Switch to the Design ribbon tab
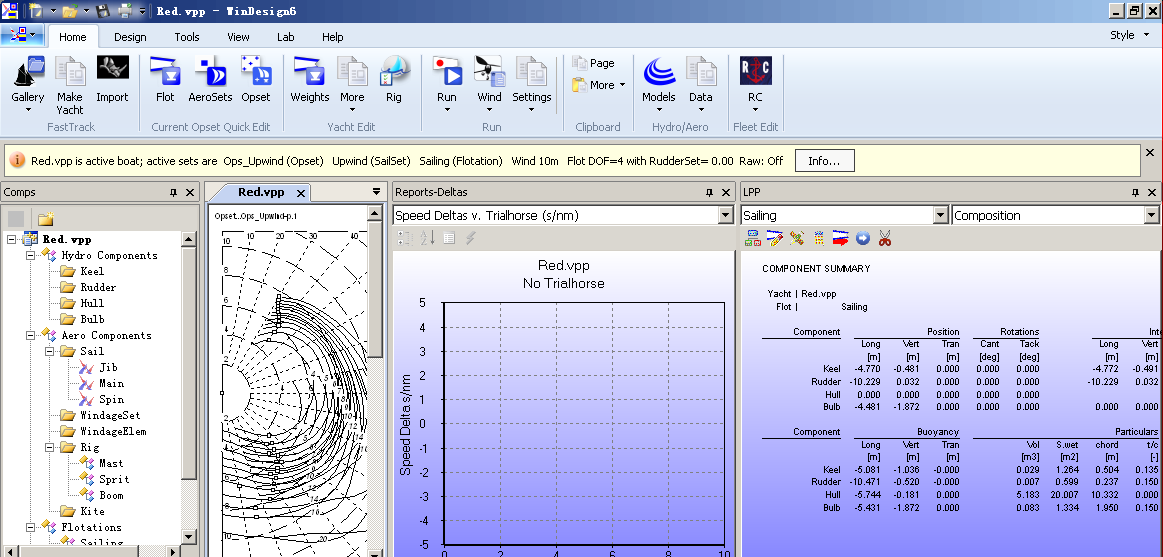 130,37
